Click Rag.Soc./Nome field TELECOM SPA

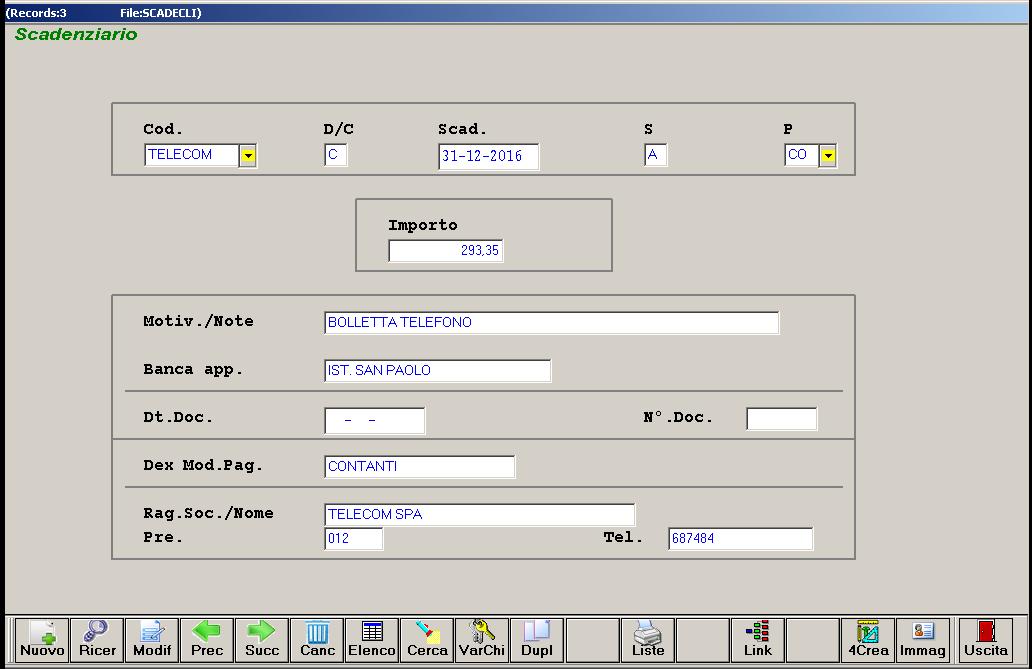pos(480,515)
